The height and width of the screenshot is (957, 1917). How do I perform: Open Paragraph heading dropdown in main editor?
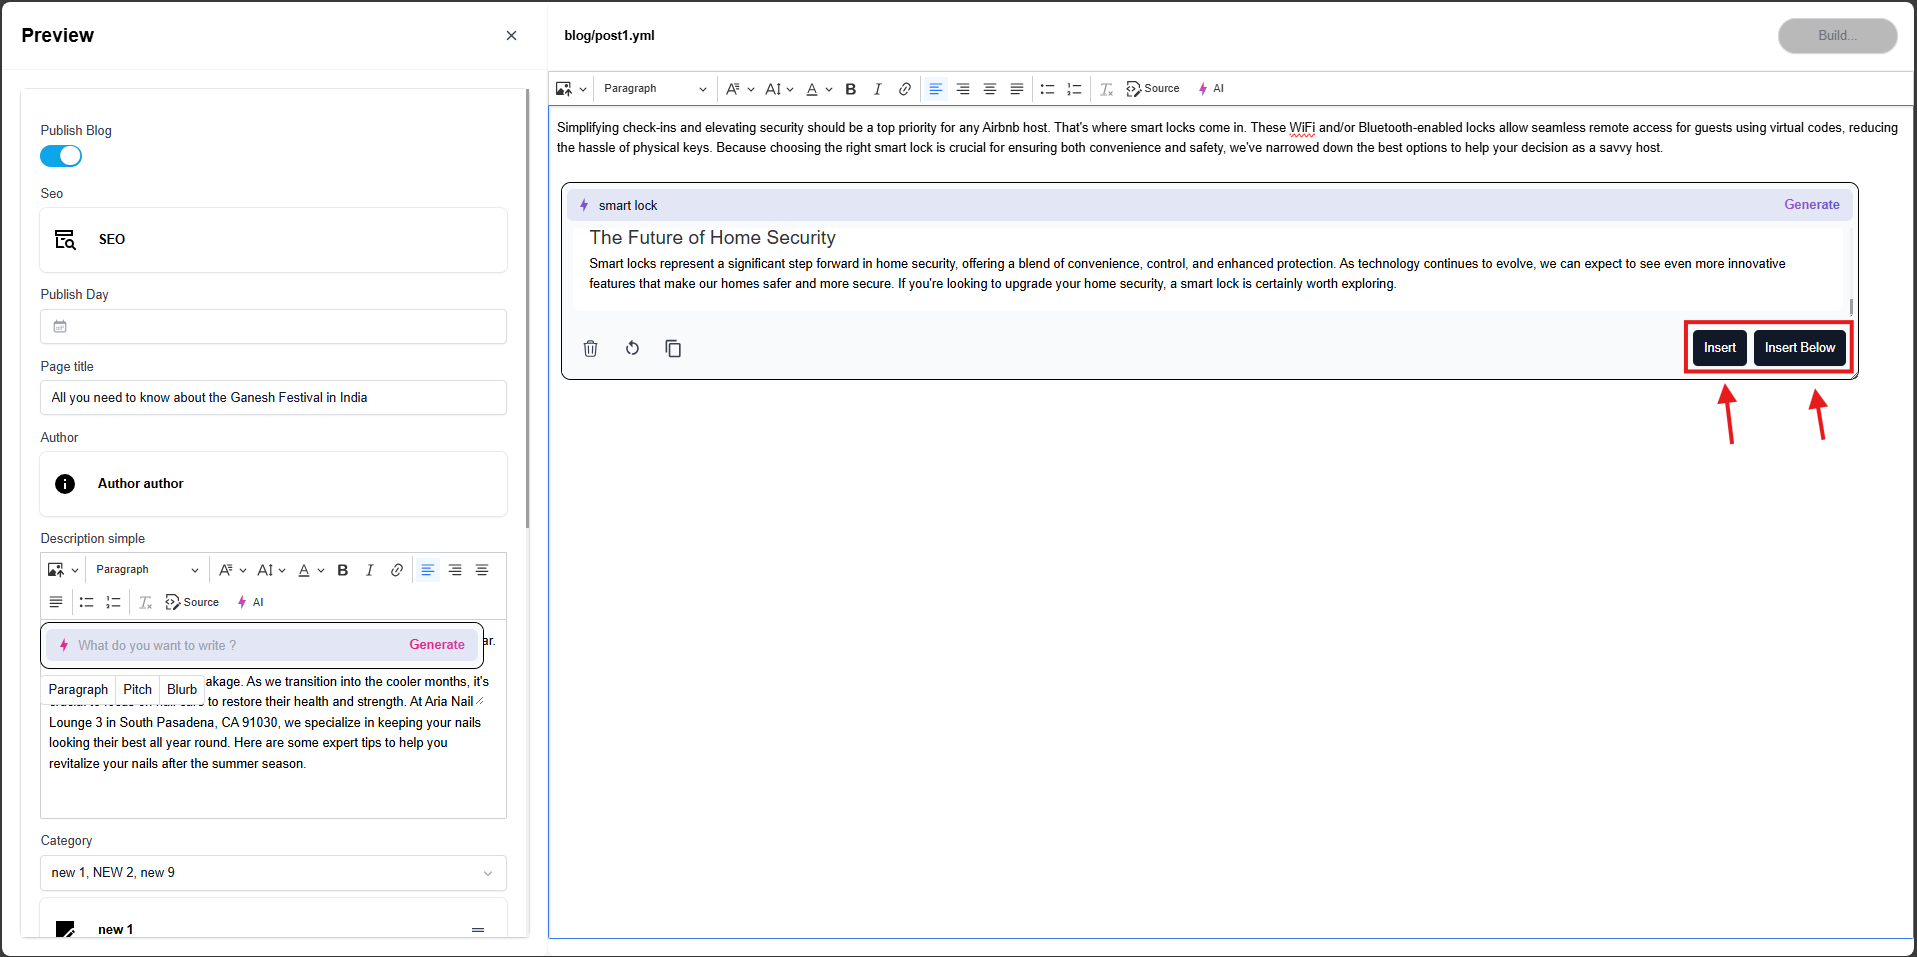[x=654, y=89]
